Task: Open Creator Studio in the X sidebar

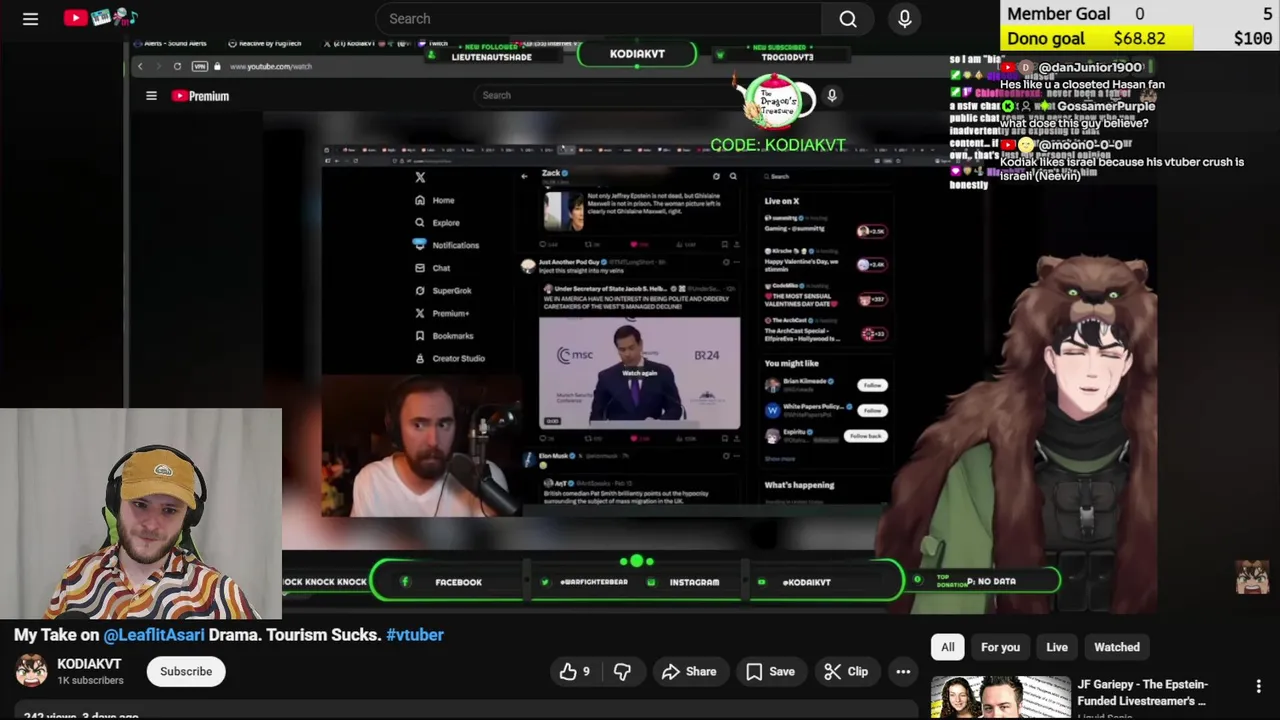Action: click(x=449, y=358)
